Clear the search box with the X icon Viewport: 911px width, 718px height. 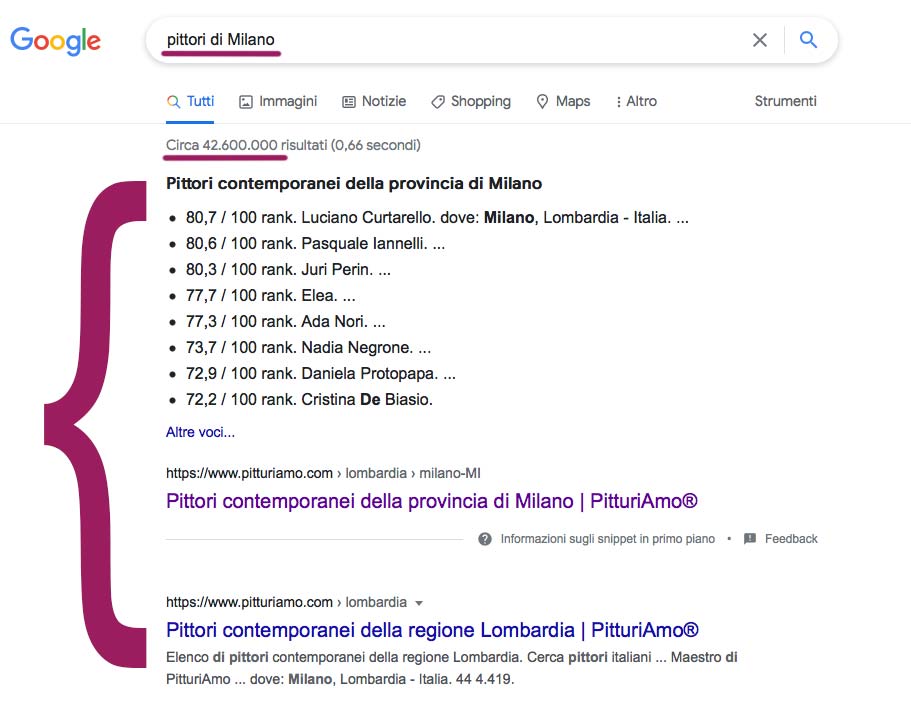pos(759,40)
